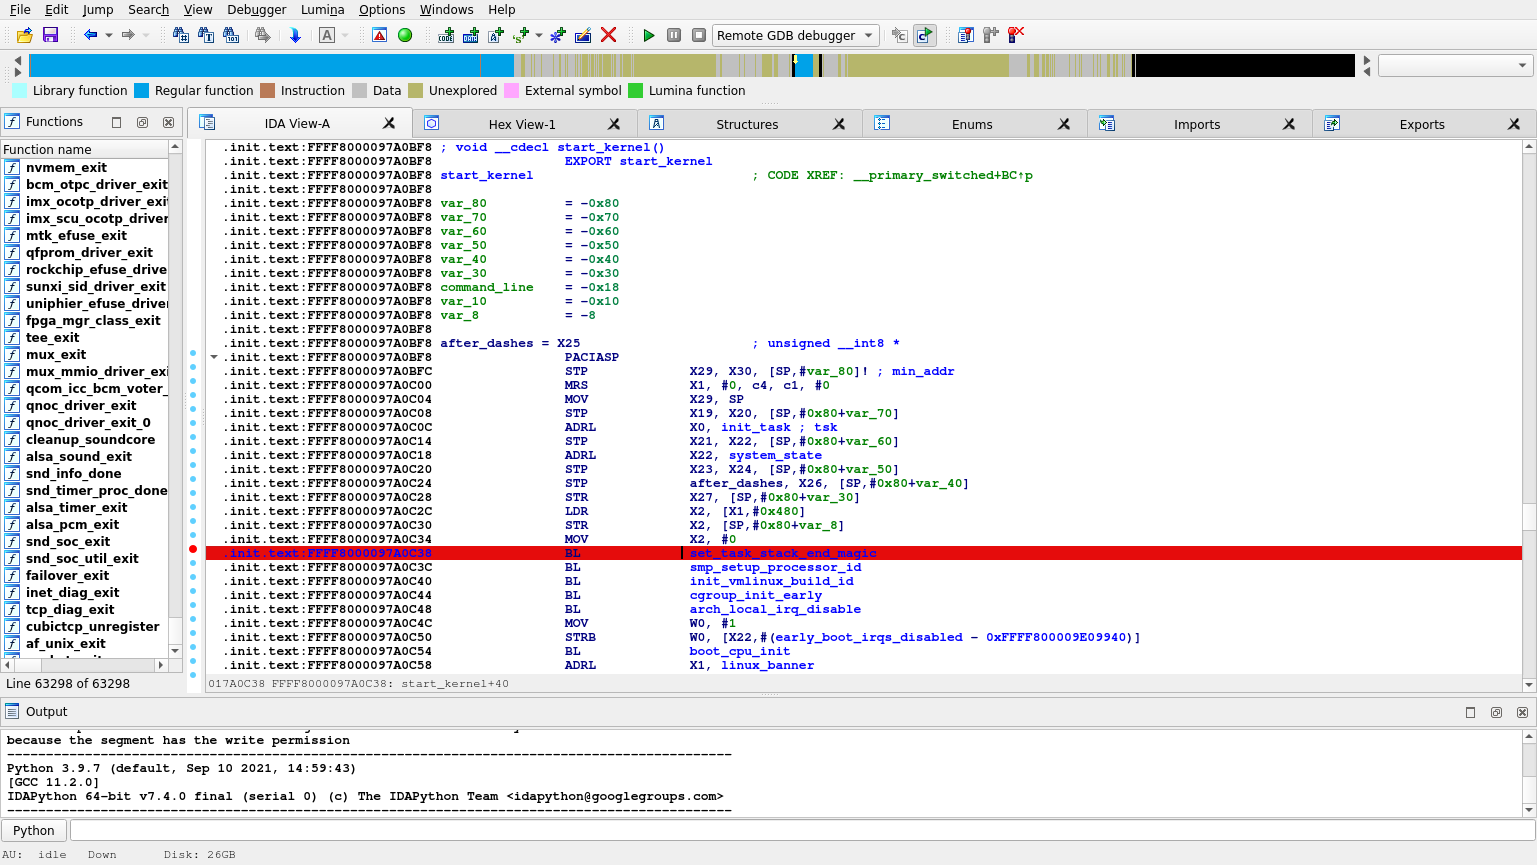This screenshot has height=865, width=1537.
Task: Create data at current address
Action: (469, 35)
